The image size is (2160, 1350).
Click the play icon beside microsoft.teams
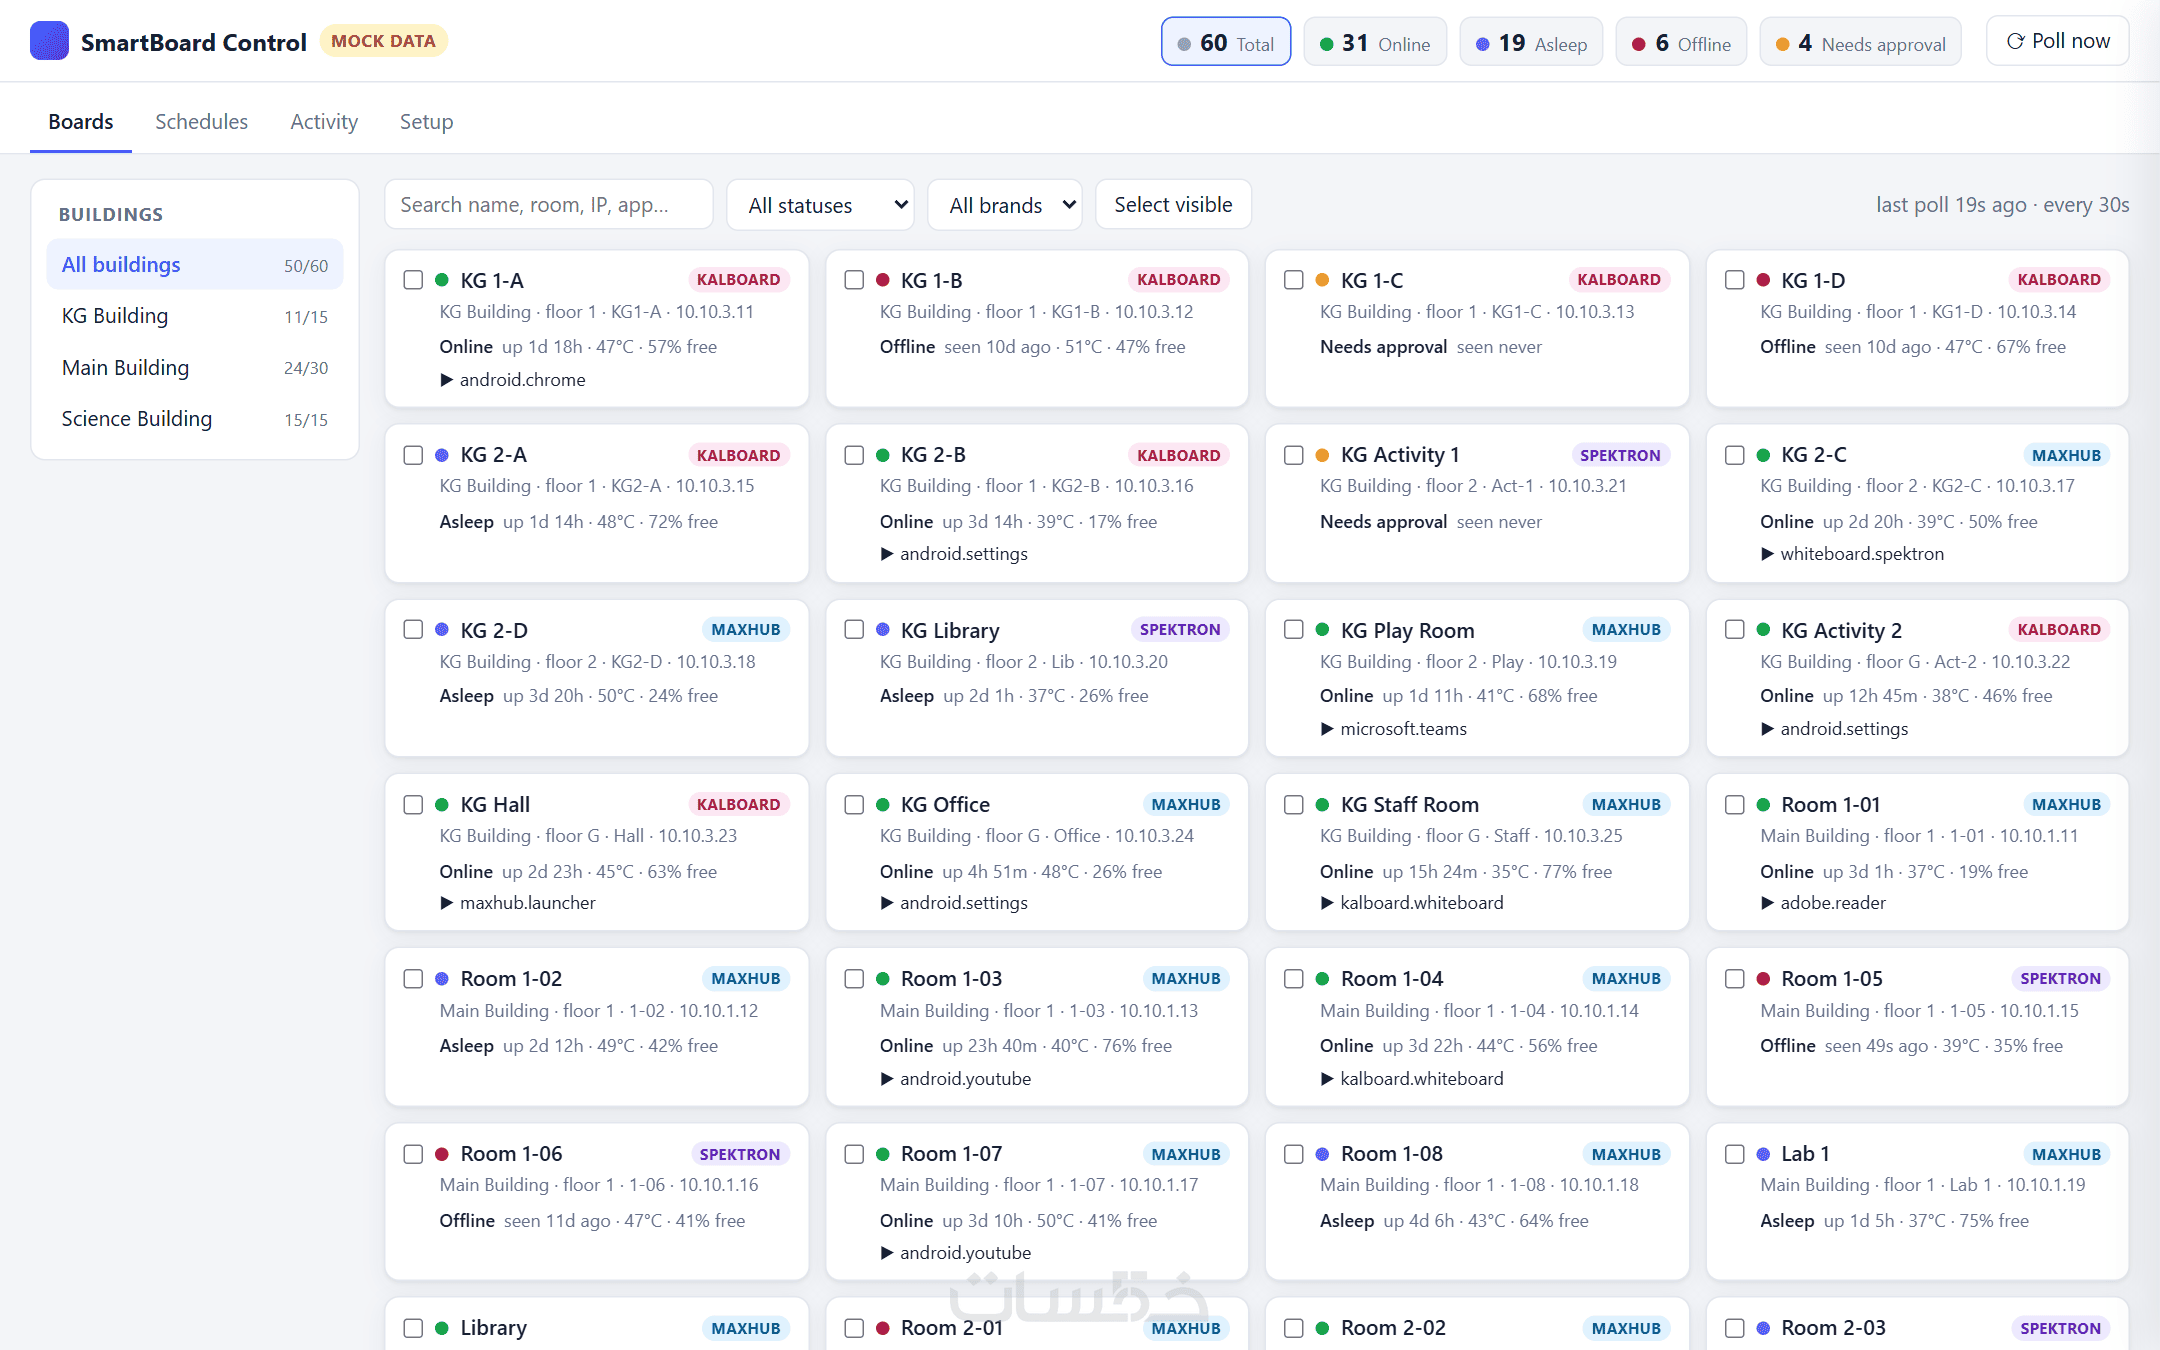click(x=1327, y=729)
